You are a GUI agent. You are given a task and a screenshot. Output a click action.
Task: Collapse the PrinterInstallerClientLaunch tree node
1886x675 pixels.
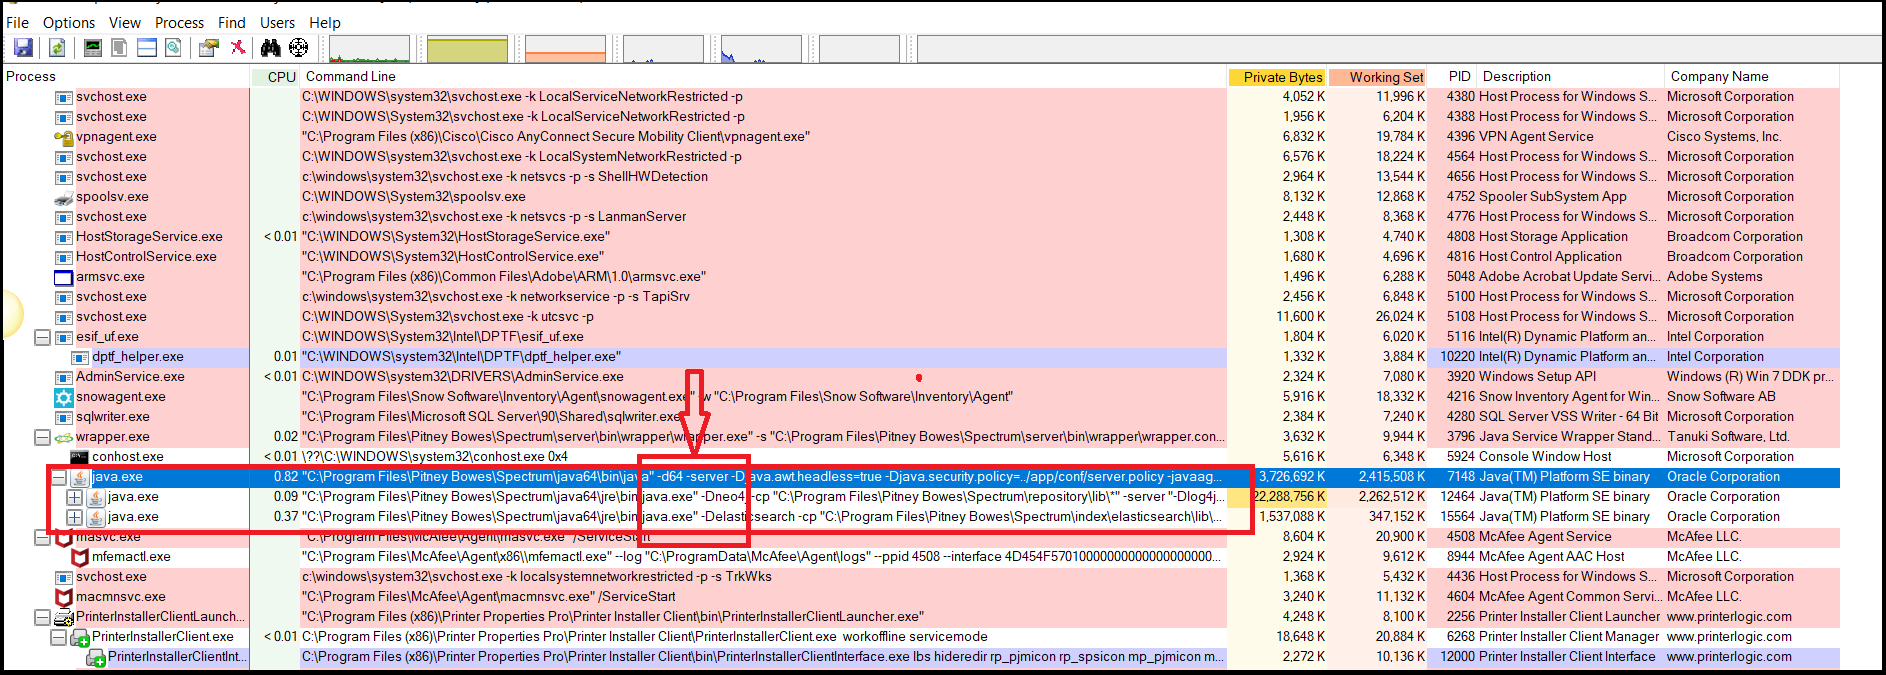42,617
